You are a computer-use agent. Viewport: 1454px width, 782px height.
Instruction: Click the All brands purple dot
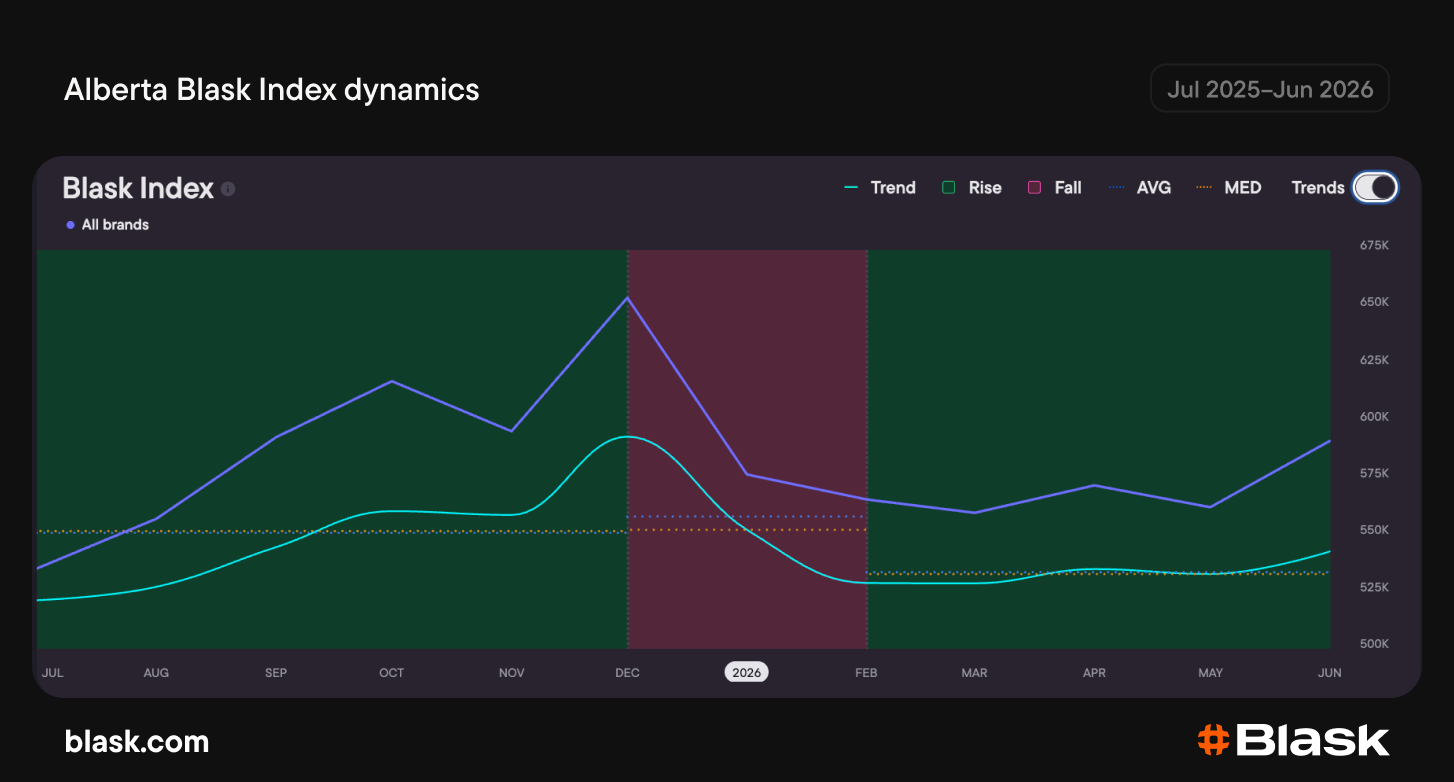[x=70, y=225]
